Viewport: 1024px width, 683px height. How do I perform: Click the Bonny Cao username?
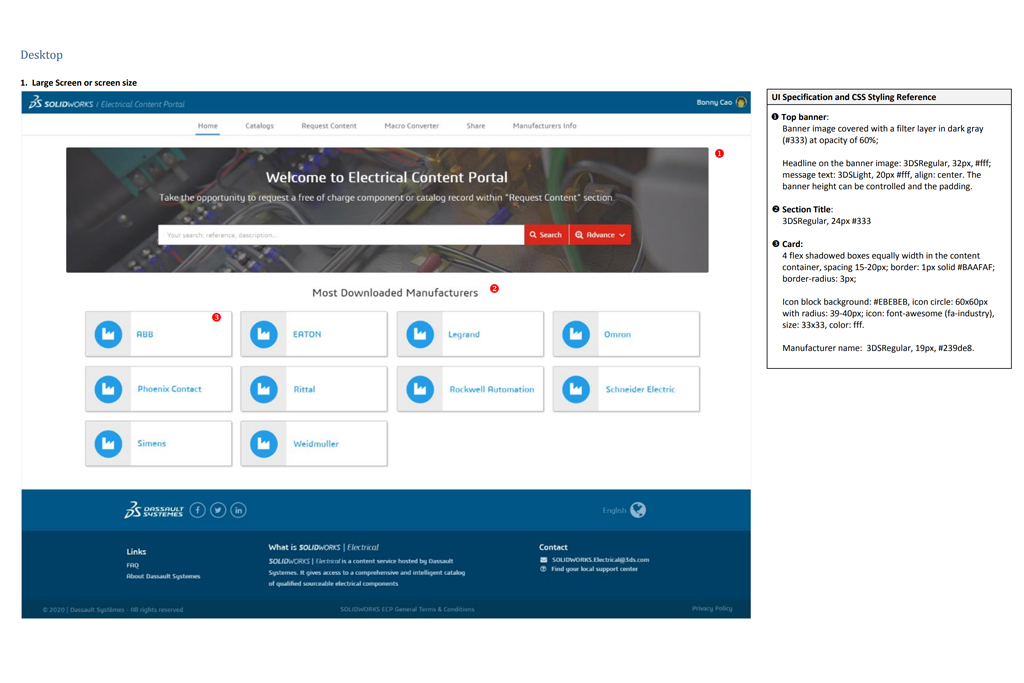coord(714,103)
